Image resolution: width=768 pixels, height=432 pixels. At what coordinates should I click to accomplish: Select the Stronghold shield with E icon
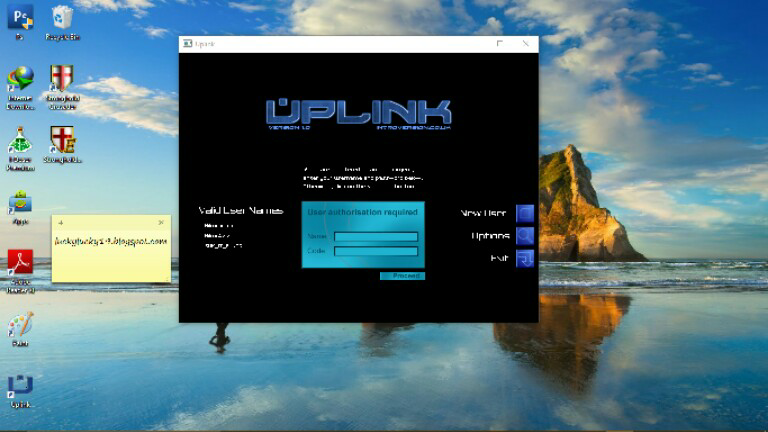pos(62,145)
